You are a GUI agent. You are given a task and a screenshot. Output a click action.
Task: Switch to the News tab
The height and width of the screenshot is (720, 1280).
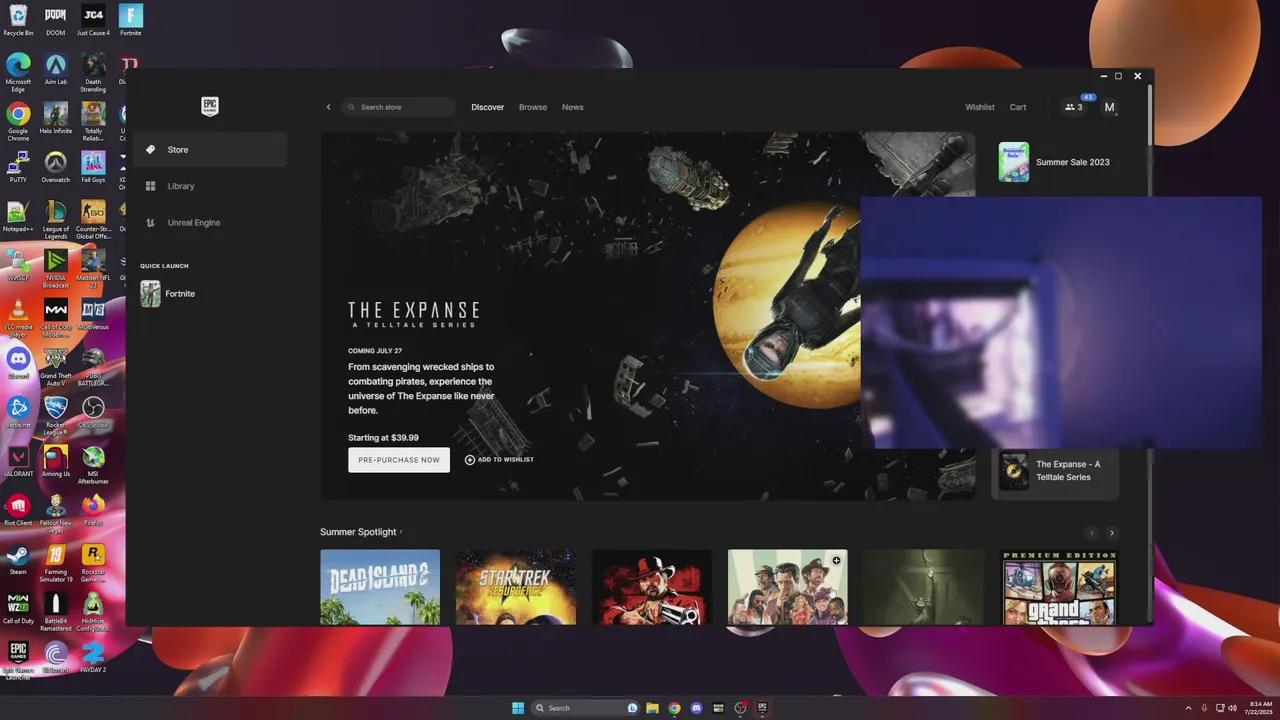572,107
